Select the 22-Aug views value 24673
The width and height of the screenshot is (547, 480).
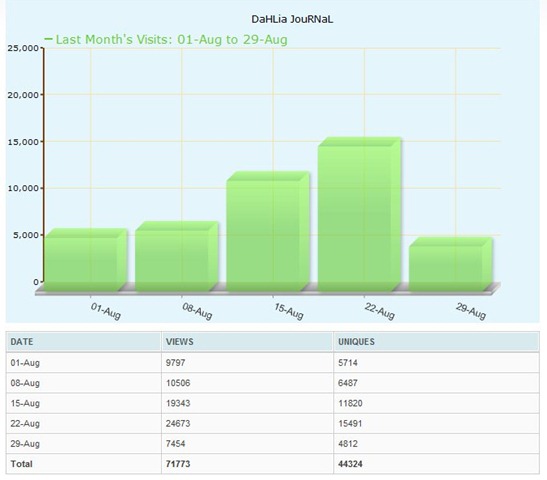pos(178,423)
